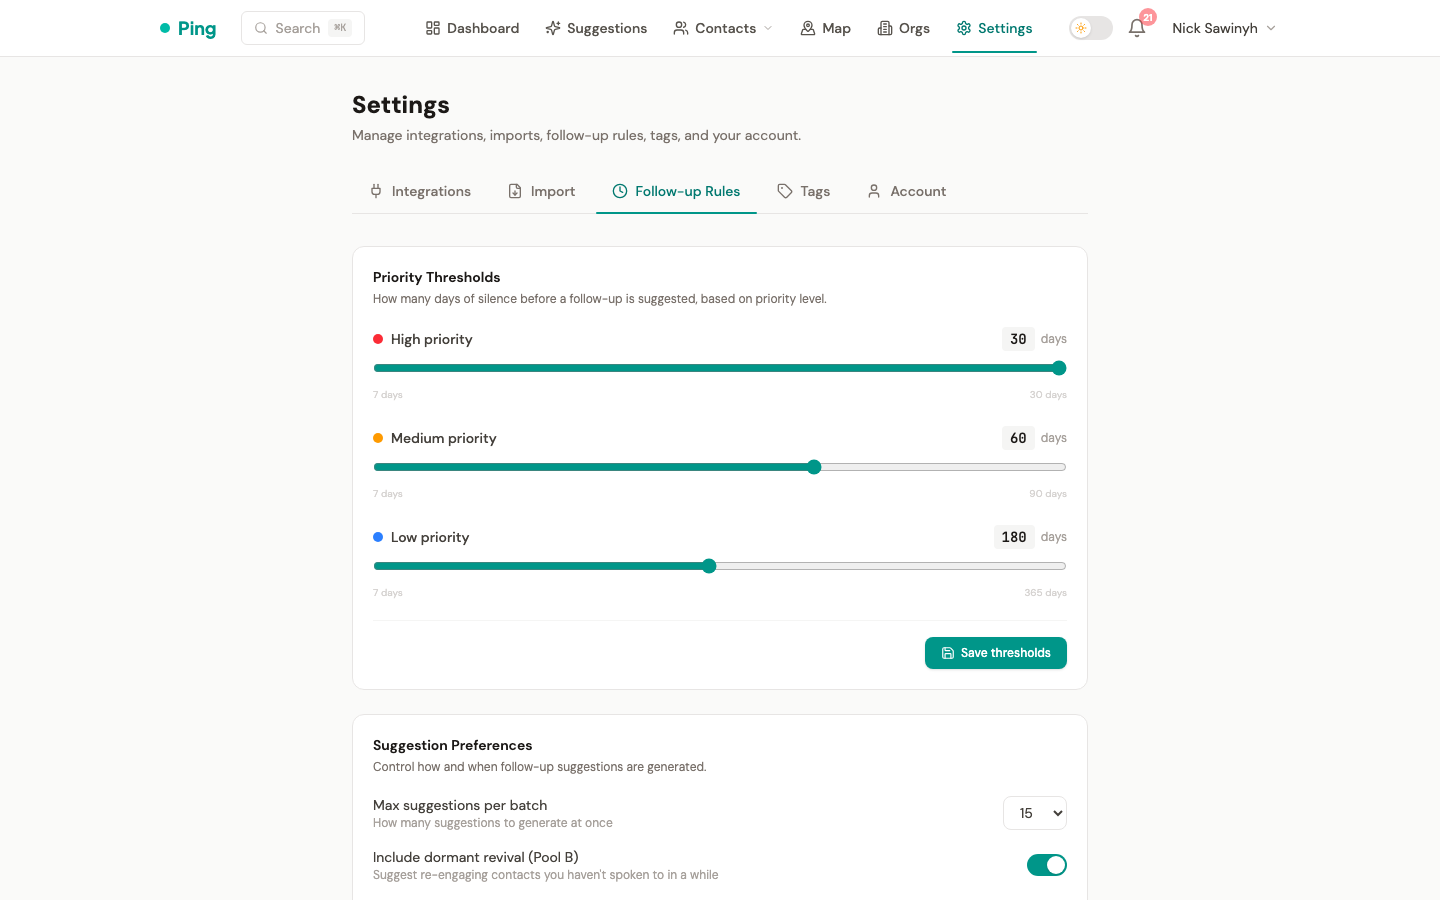
Task: Expand the Contacts dropdown chevron
Action: tap(768, 28)
